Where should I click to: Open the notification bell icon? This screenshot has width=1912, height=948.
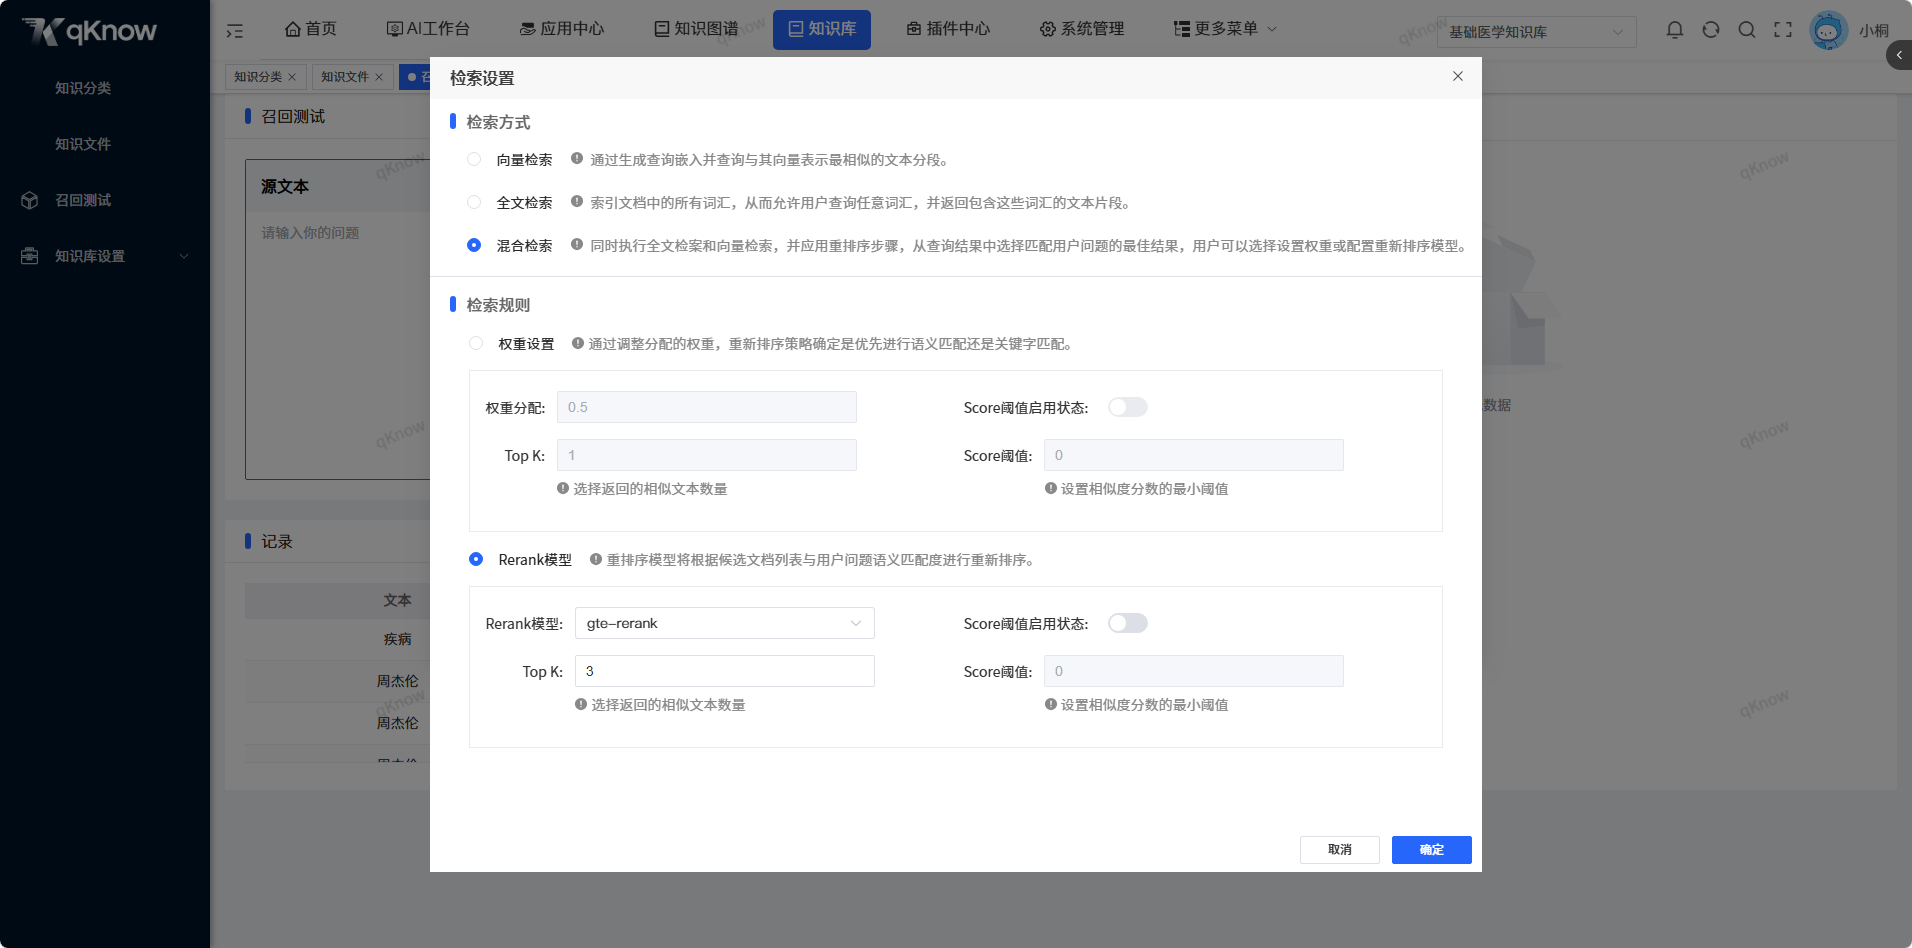coord(1675,30)
